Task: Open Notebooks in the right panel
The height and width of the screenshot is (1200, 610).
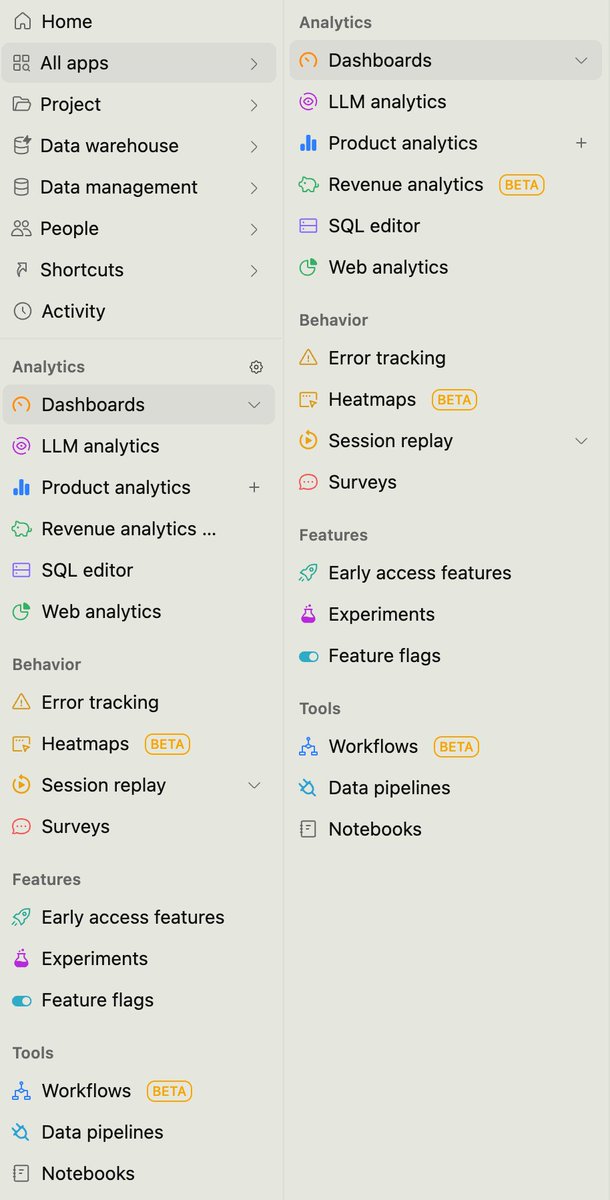Action: click(374, 829)
